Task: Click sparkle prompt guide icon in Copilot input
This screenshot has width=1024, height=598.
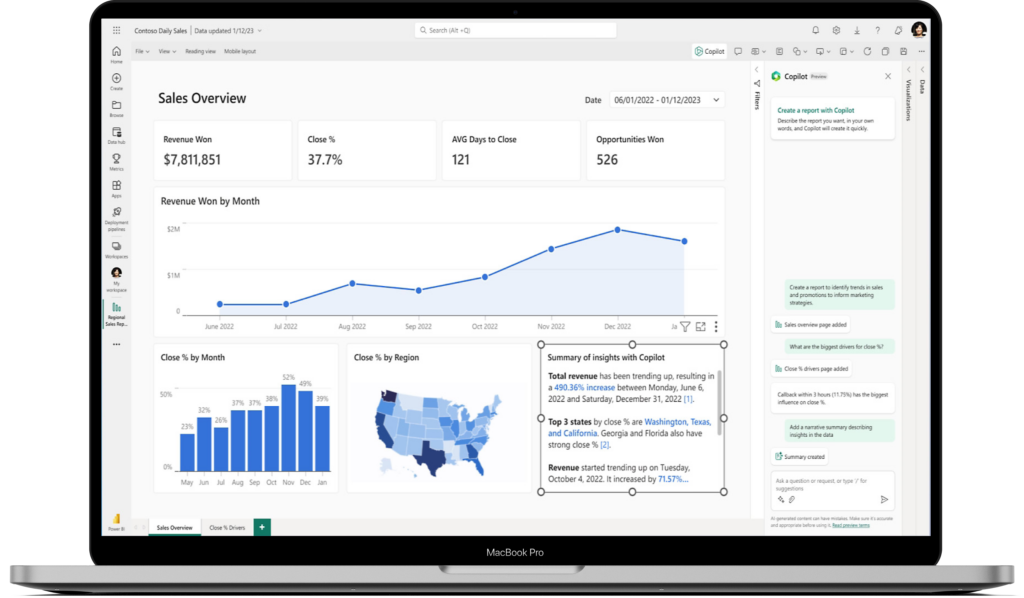Action: coord(780,499)
